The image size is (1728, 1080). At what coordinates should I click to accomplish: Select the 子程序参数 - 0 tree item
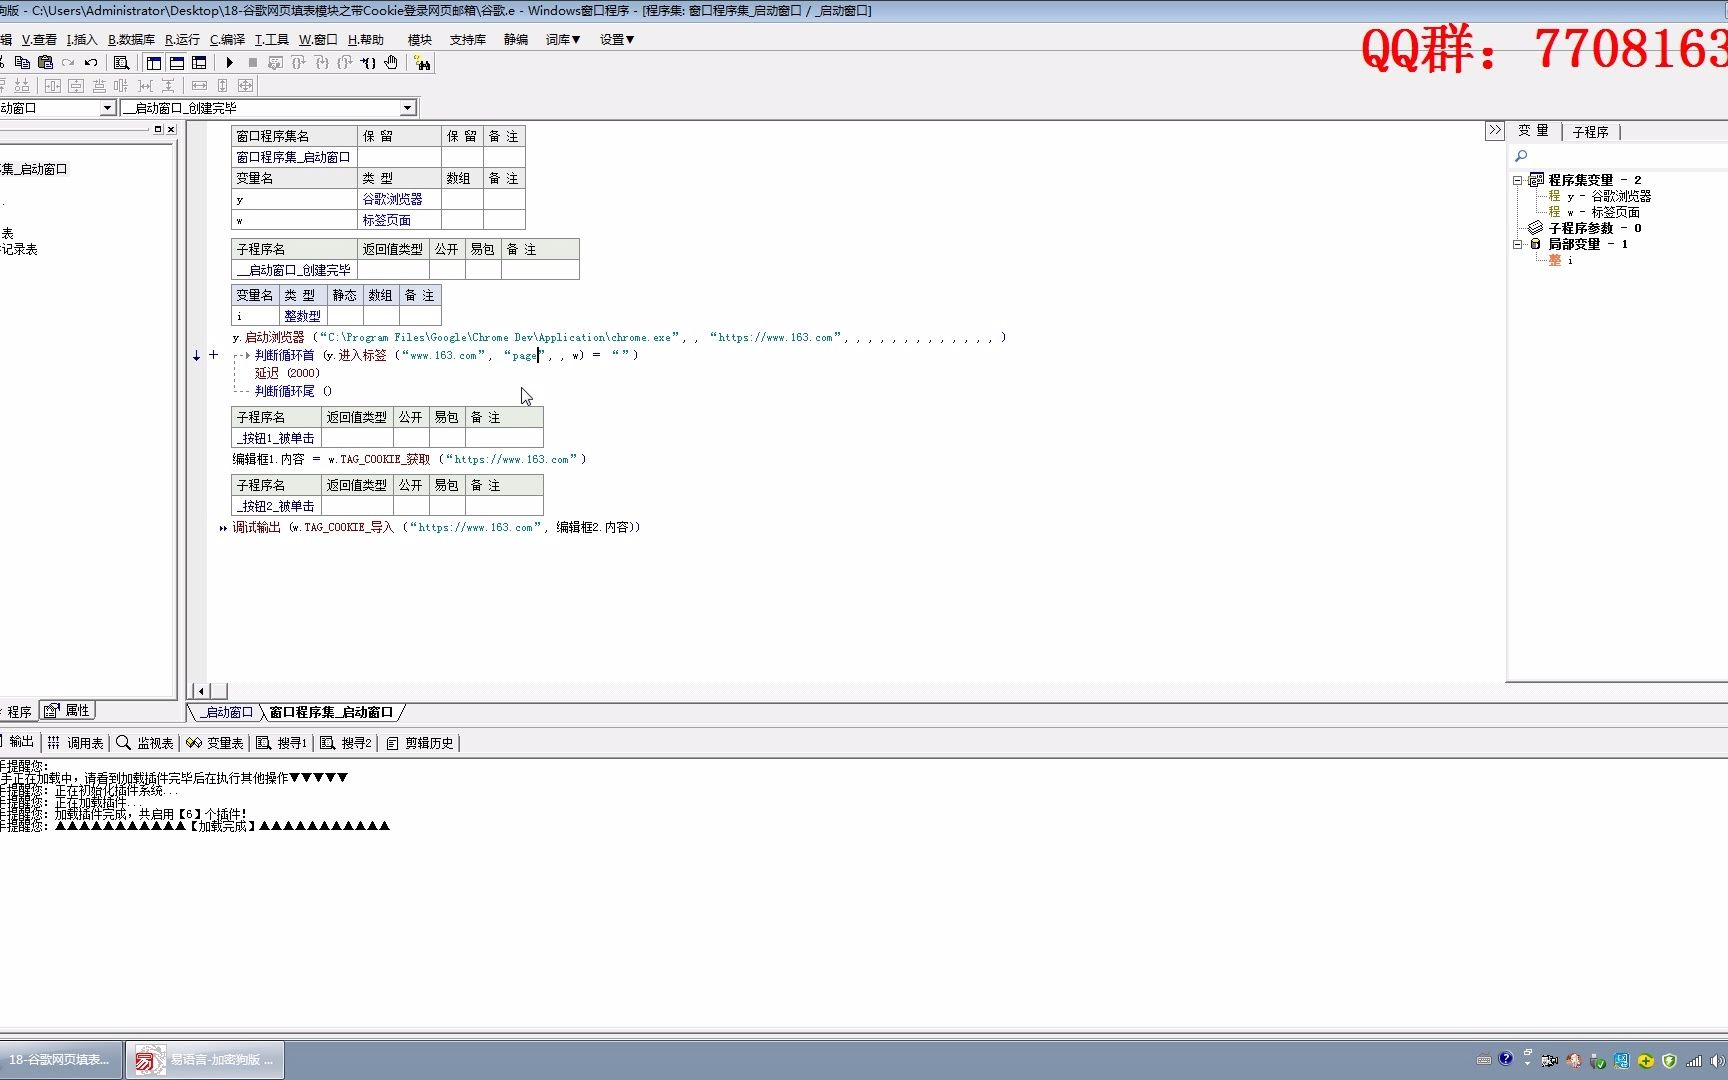(1594, 228)
